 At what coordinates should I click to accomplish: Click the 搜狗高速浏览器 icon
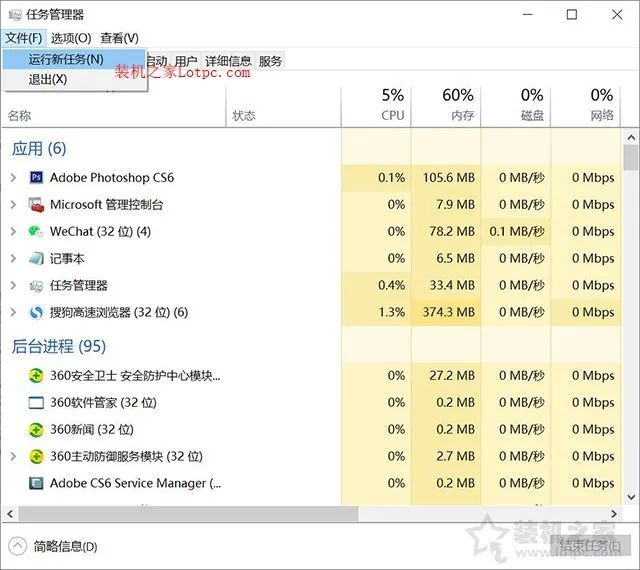pos(37,313)
